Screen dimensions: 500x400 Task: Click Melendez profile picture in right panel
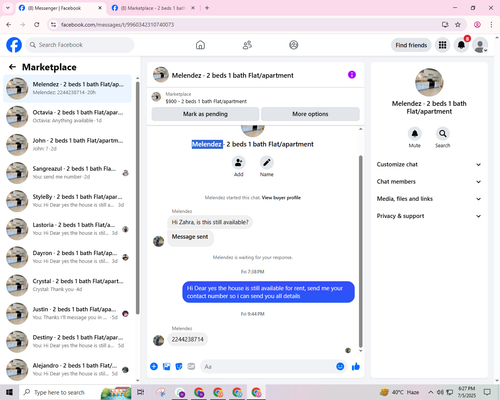(x=429, y=82)
